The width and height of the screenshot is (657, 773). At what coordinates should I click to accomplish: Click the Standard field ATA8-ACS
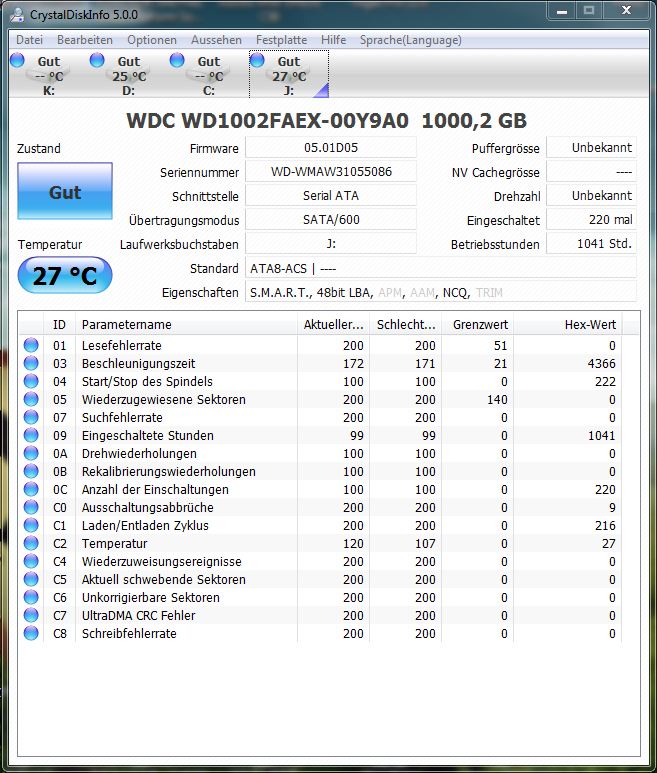point(441,268)
